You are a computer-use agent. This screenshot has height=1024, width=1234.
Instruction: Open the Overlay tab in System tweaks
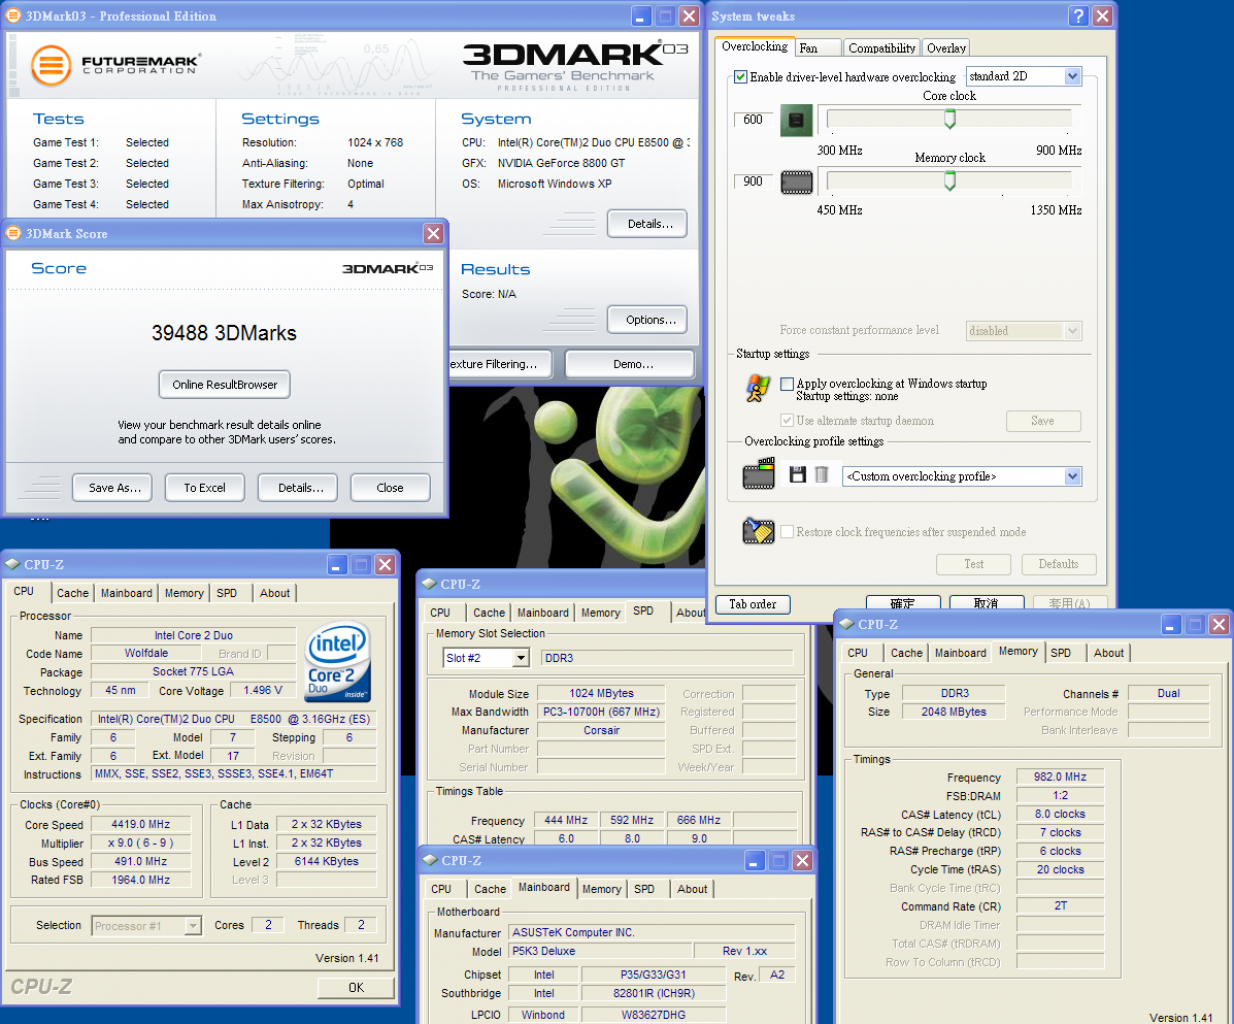(x=946, y=48)
